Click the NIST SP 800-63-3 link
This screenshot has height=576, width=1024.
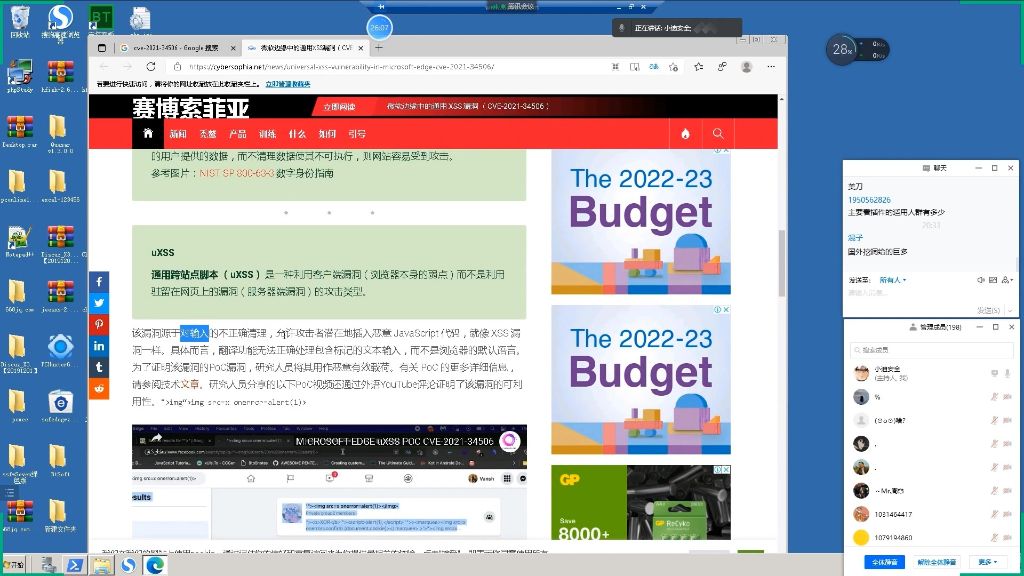click(236, 173)
